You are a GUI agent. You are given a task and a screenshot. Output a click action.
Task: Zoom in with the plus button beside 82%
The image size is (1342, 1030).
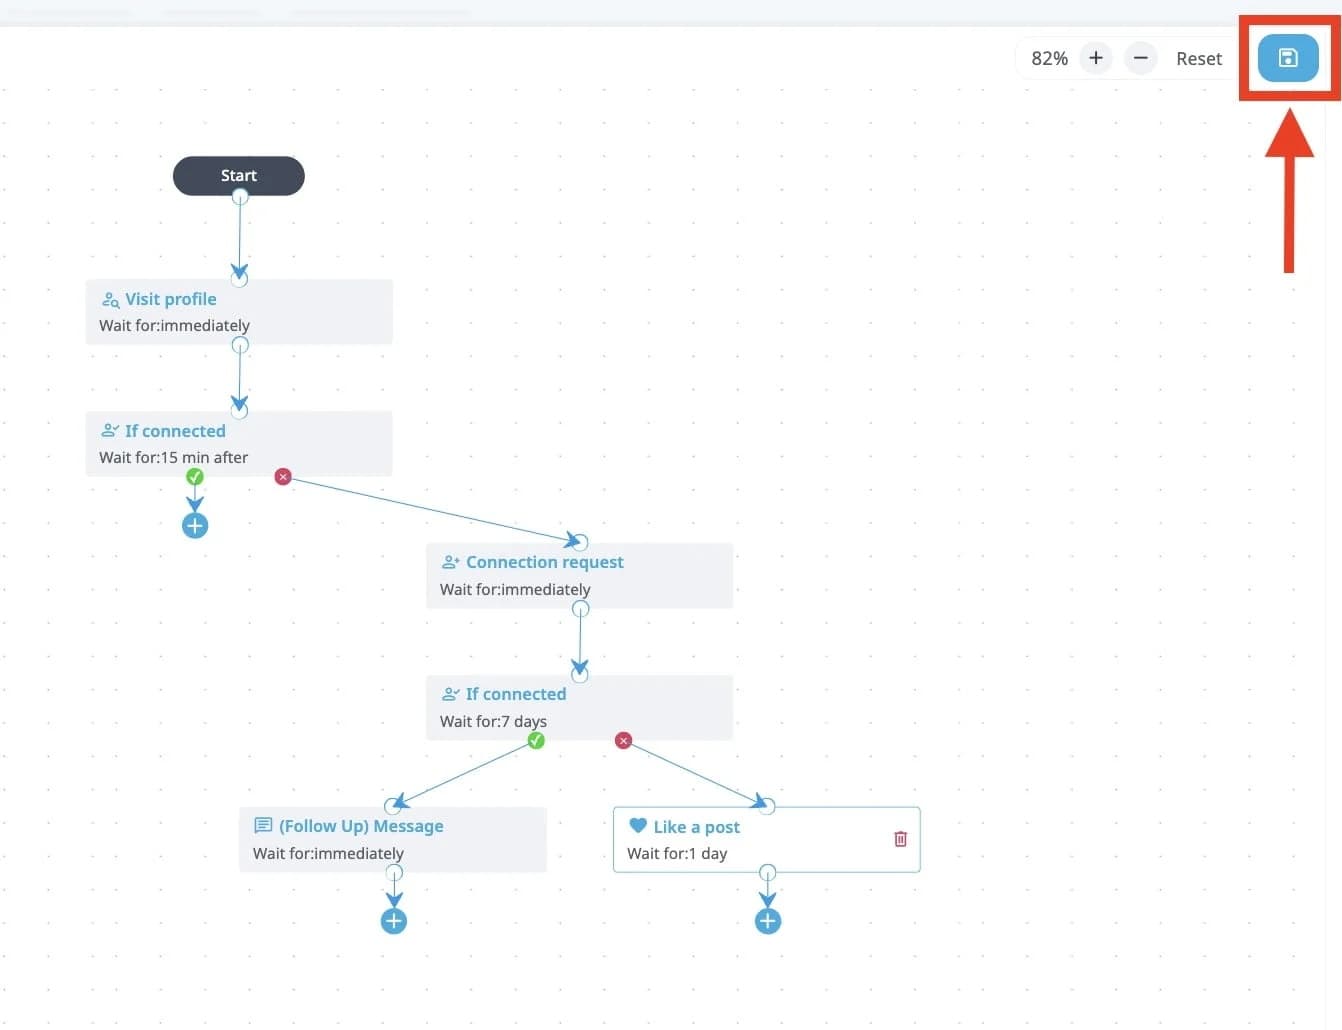tap(1096, 58)
